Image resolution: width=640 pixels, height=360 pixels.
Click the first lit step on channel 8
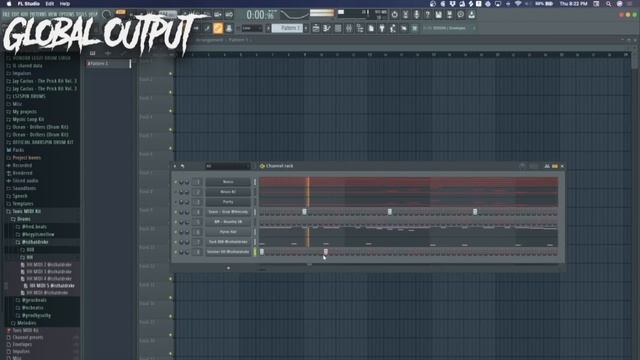pyautogui.click(x=262, y=252)
